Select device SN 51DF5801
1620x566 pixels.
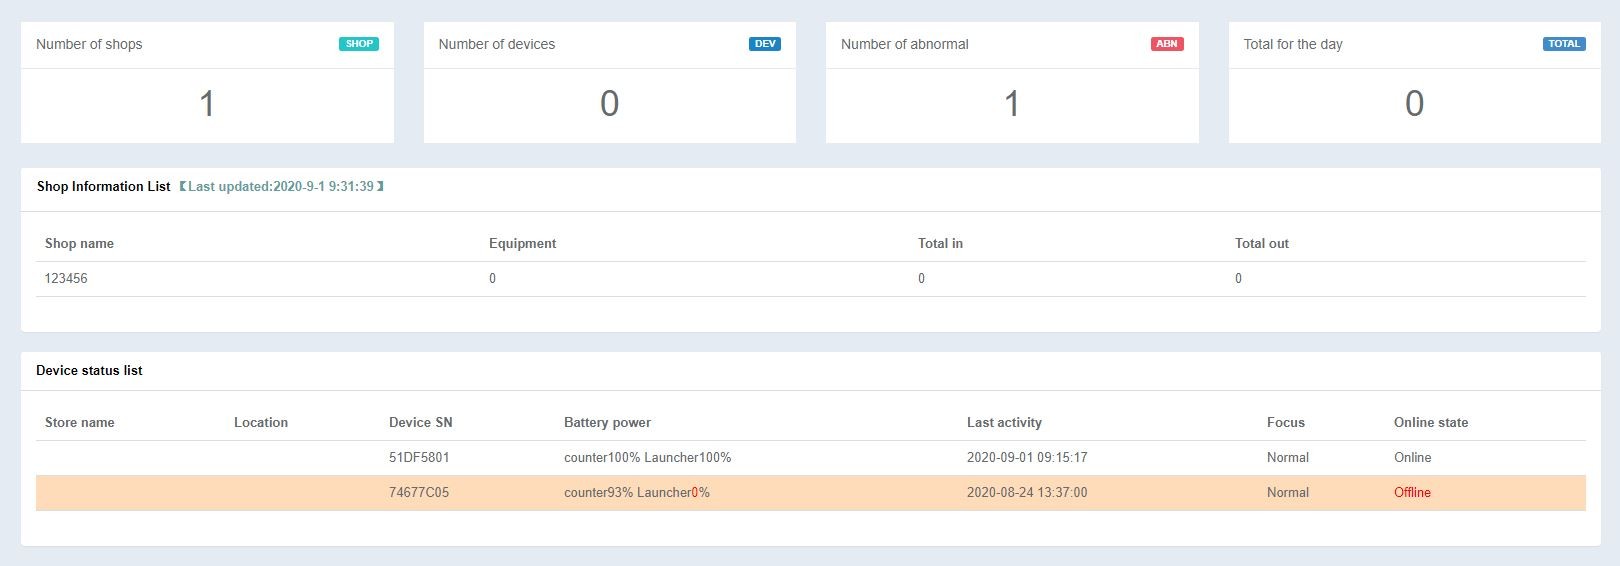(x=419, y=458)
